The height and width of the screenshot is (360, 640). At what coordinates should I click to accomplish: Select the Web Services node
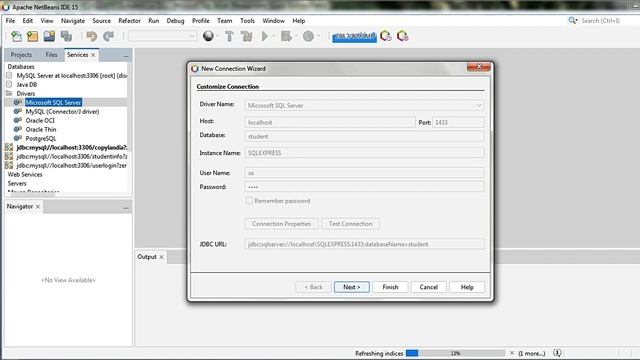click(25, 174)
